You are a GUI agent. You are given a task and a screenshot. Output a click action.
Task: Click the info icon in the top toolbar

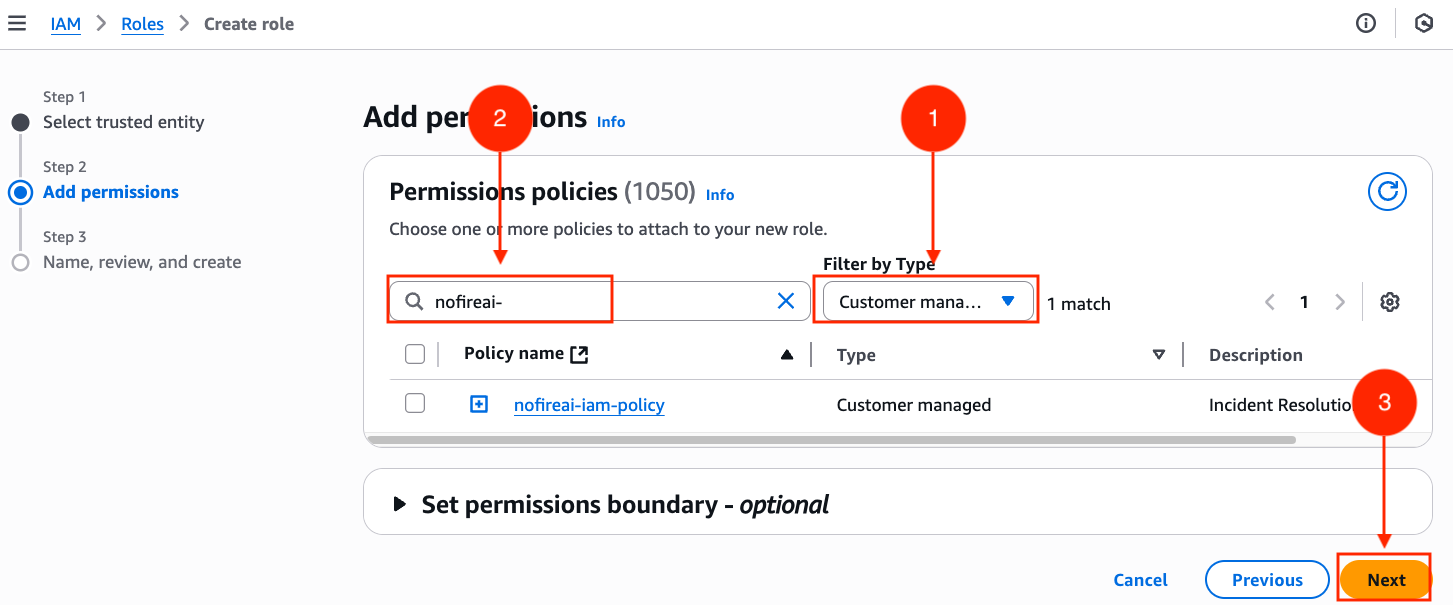pyautogui.click(x=1366, y=23)
